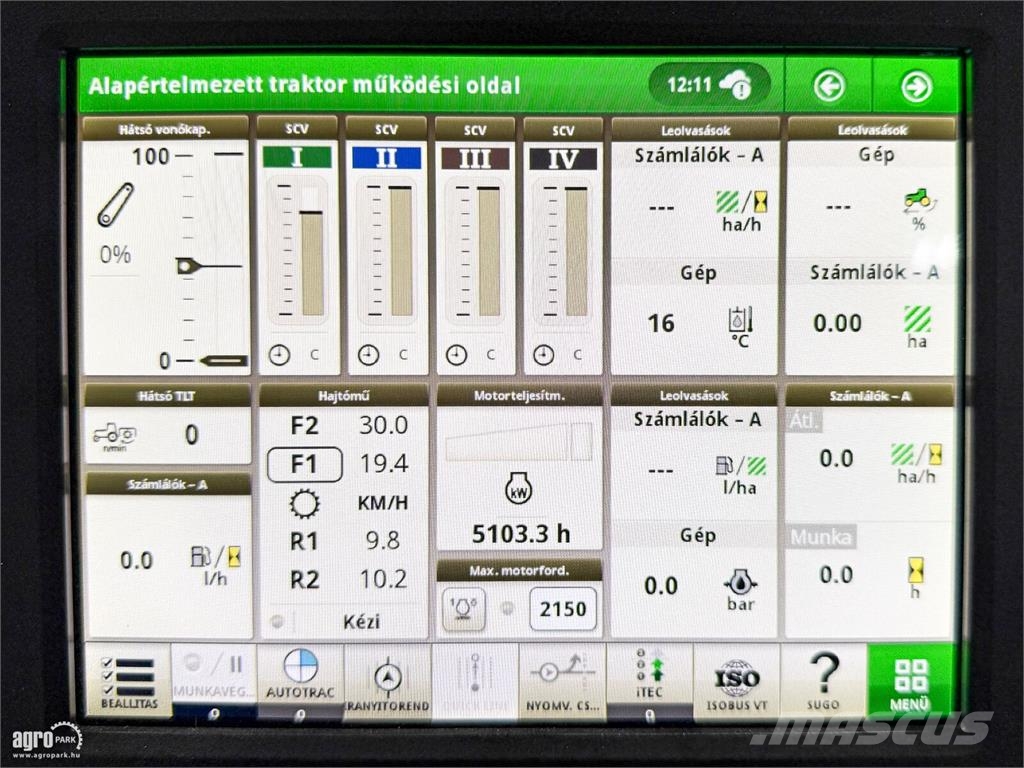Screen dimensions: 1024x768
Task: Click SCV III timer clock icon
Action: (x=456, y=355)
